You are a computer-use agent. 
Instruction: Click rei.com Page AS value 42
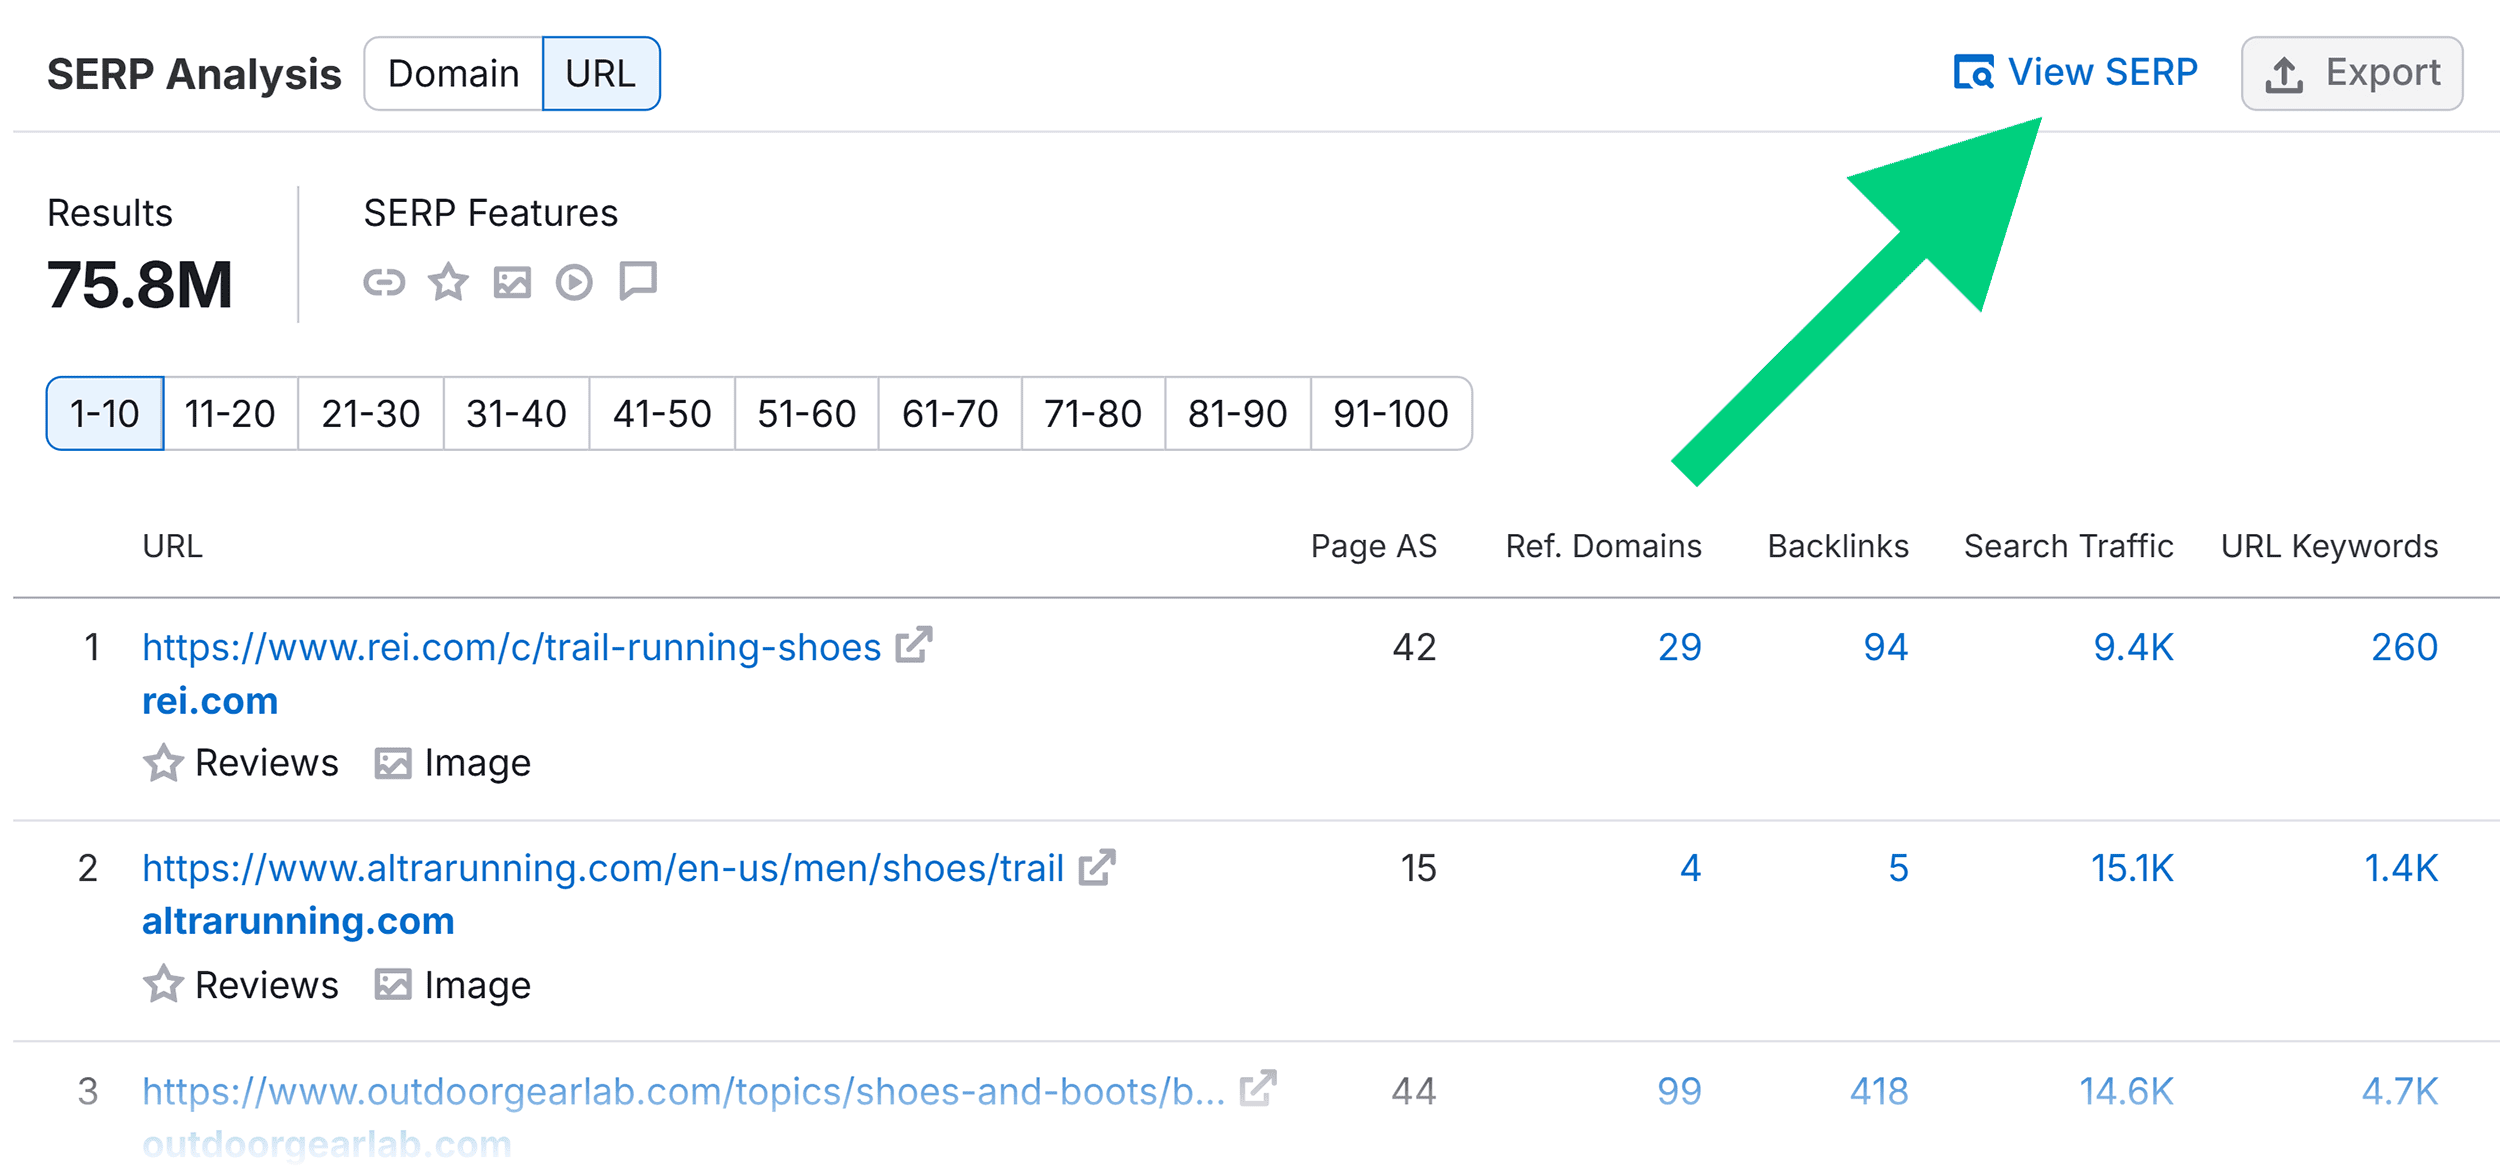[x=1414, y=647]
